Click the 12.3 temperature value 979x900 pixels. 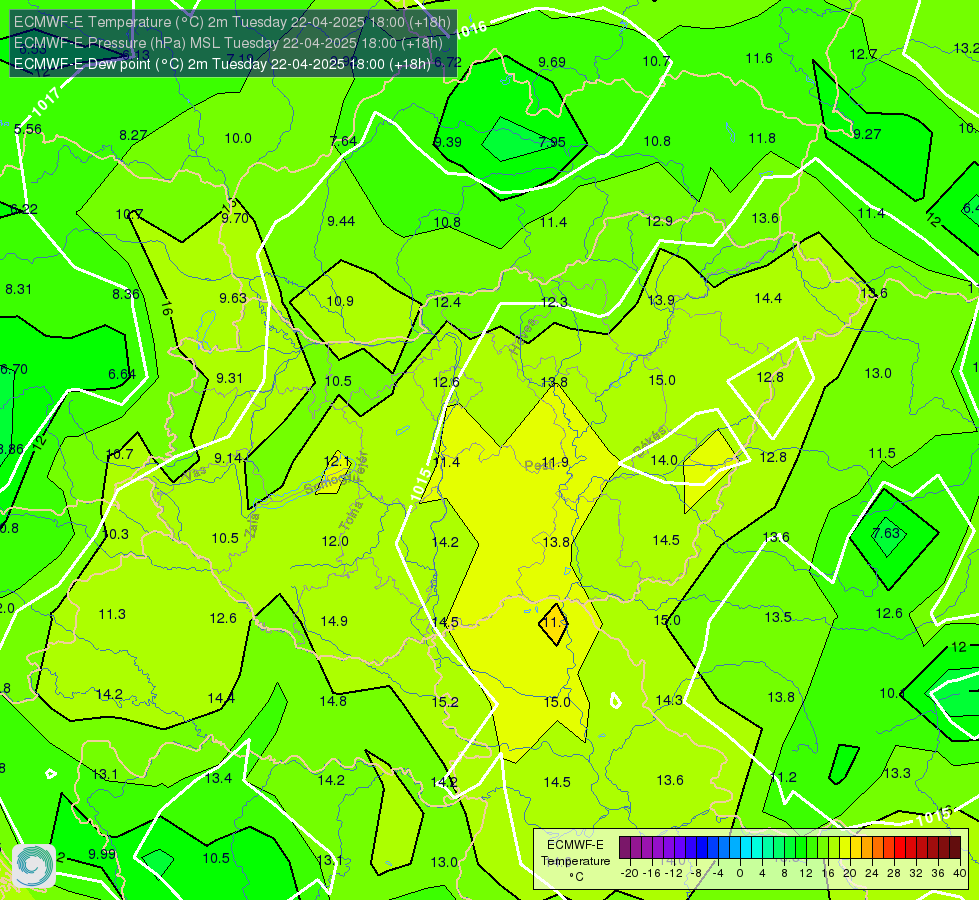(x=554, y=303)
